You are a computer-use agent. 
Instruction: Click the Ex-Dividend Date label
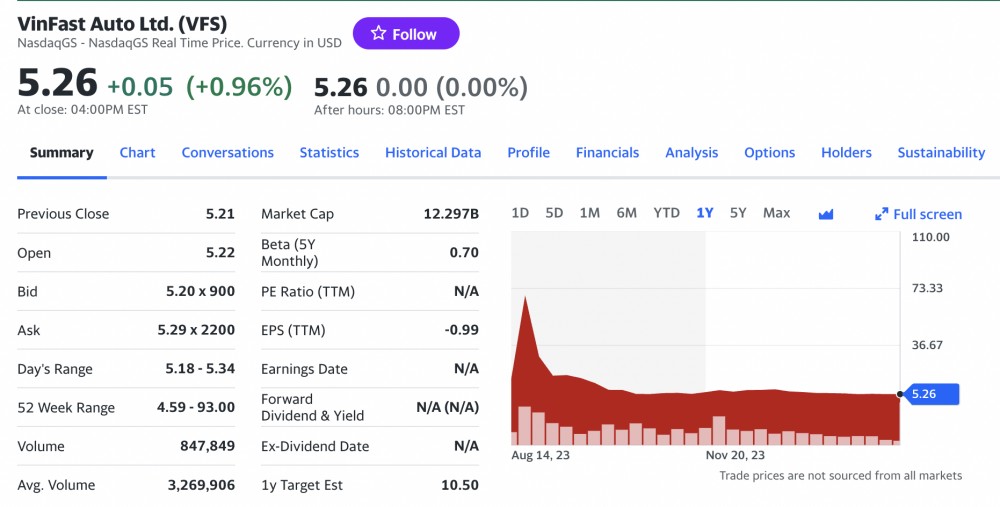(x=315, y=446)
